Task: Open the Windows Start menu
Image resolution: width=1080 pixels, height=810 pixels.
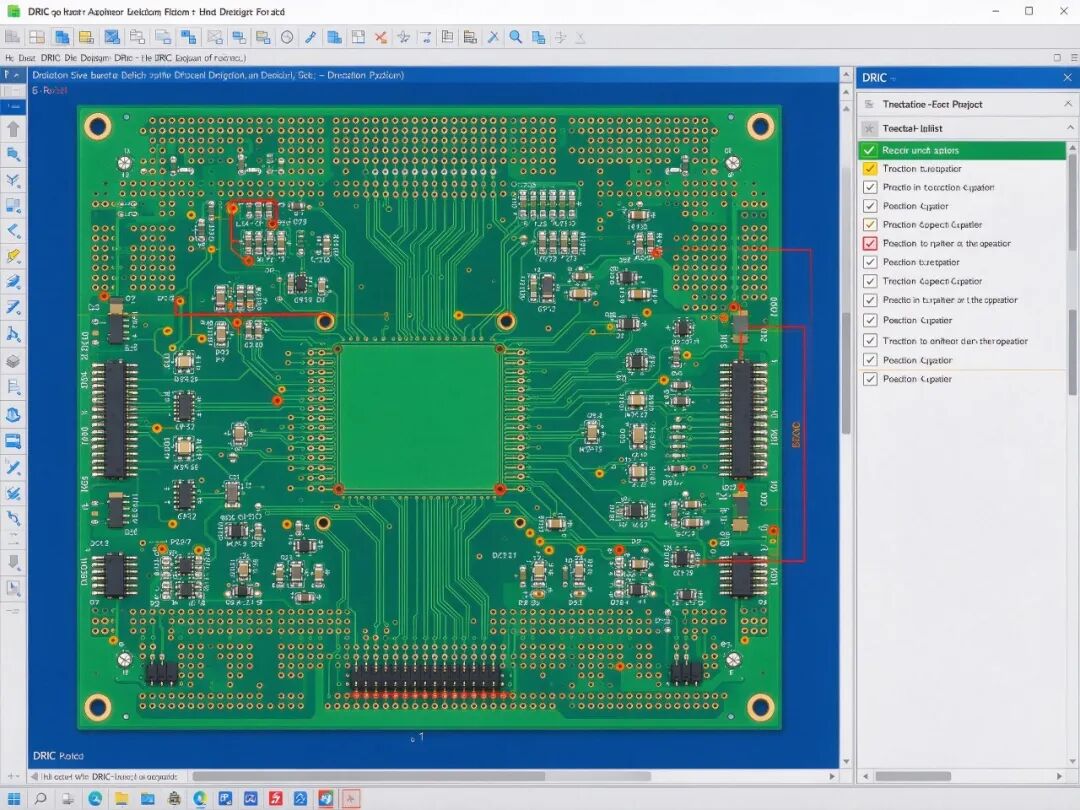Action: pyautogui.click(x=13, y=798)
